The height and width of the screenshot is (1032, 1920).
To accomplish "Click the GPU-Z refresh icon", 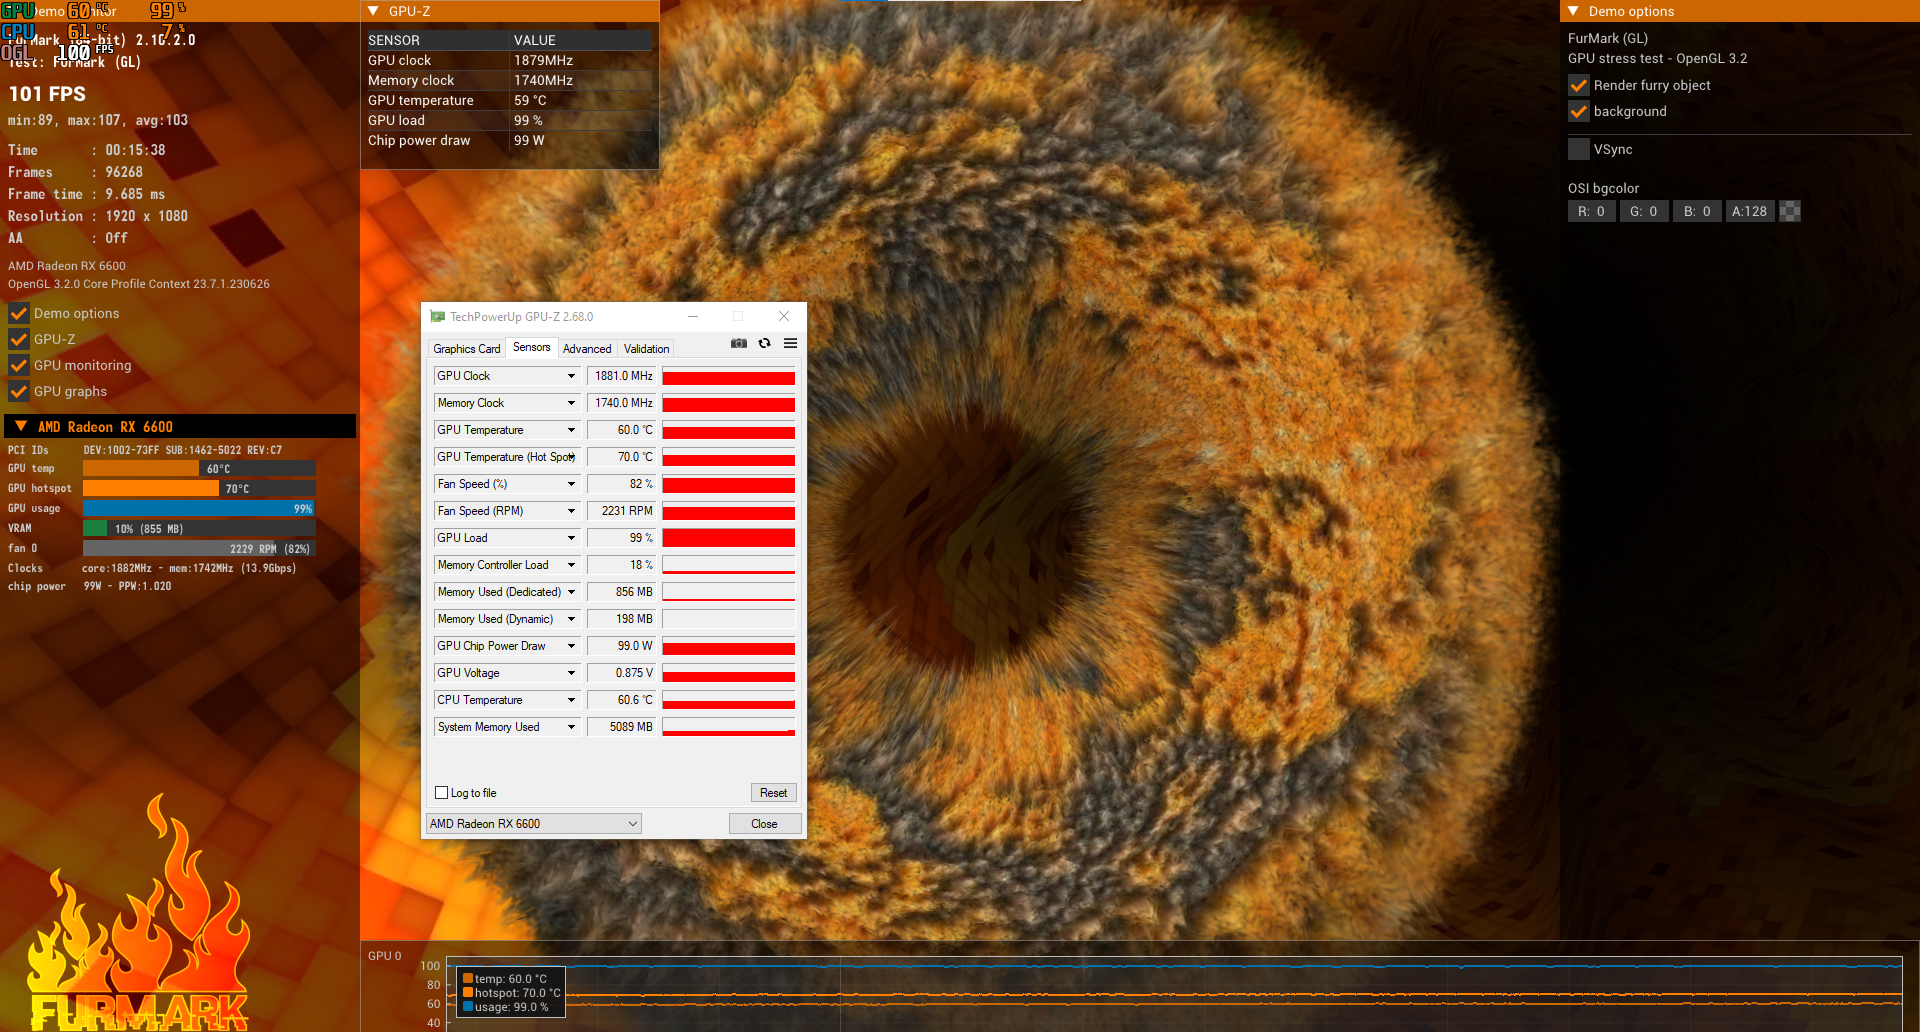I will pos(765,343).
